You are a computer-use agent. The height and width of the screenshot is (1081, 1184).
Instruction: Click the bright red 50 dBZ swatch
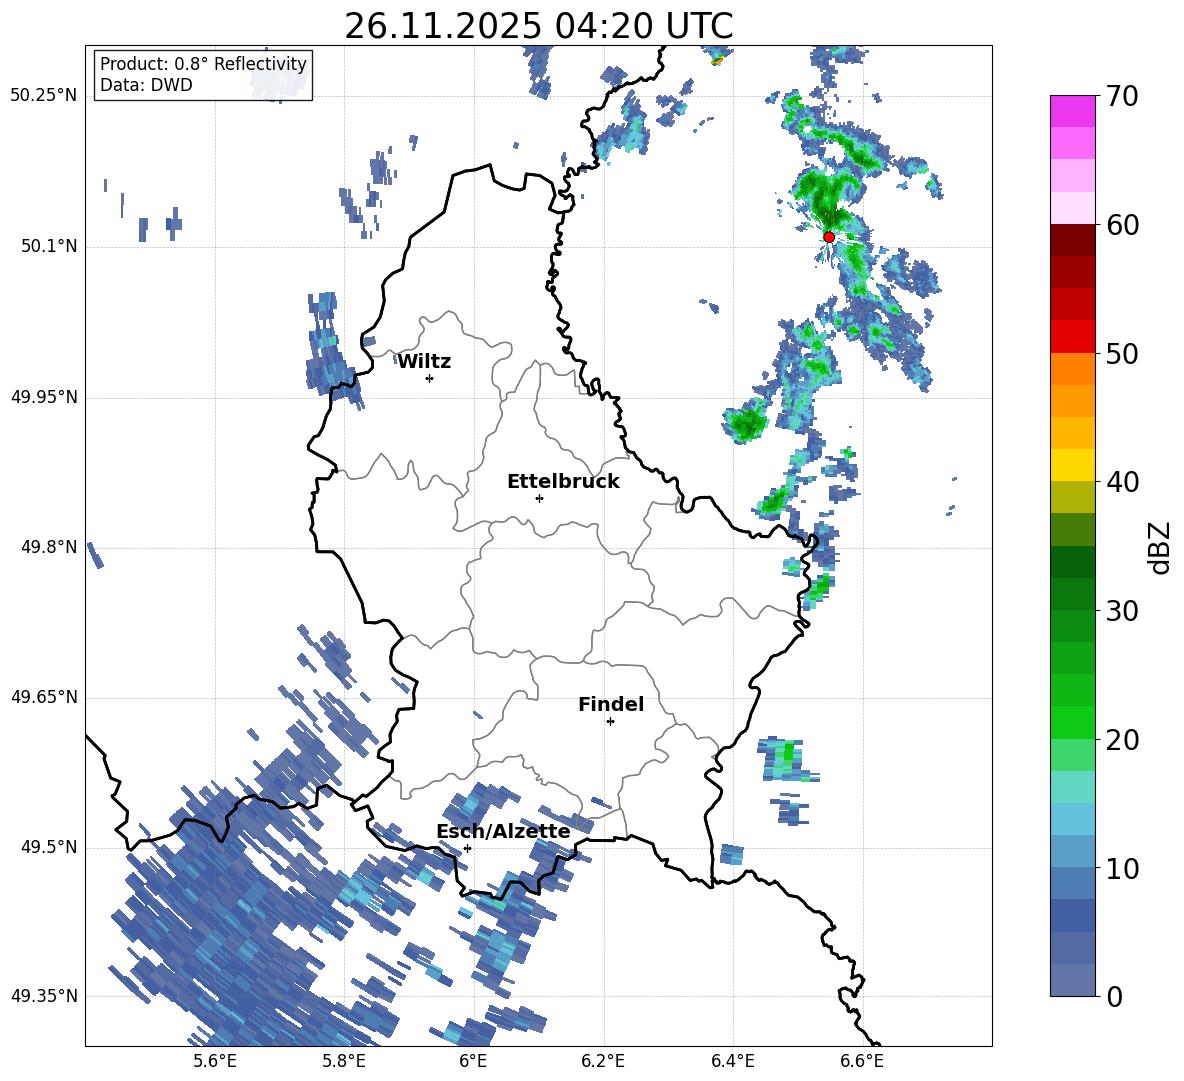coord(1072,337)
